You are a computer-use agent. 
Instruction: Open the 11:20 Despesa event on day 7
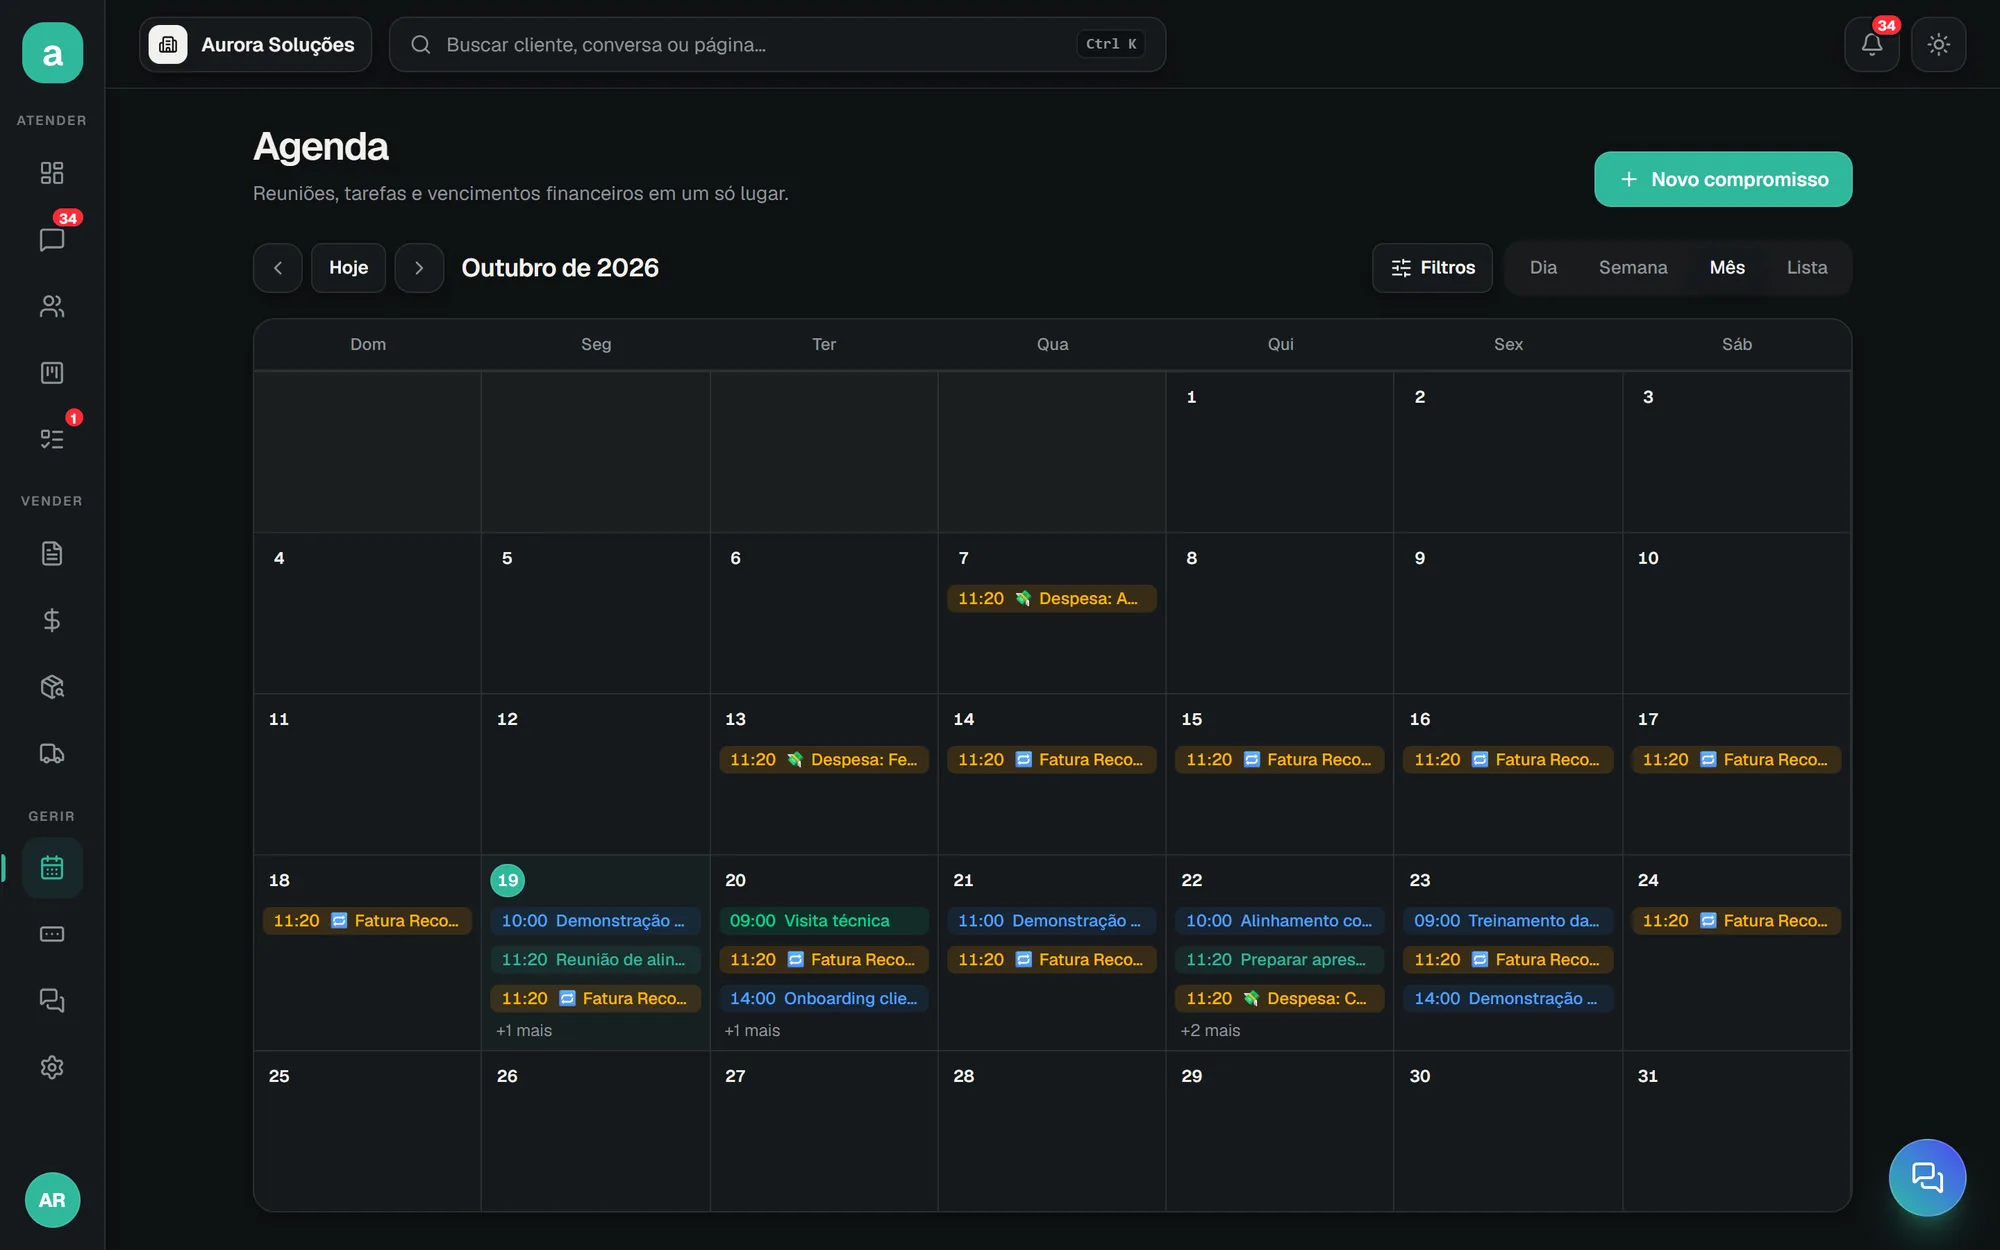(1052, 598)
